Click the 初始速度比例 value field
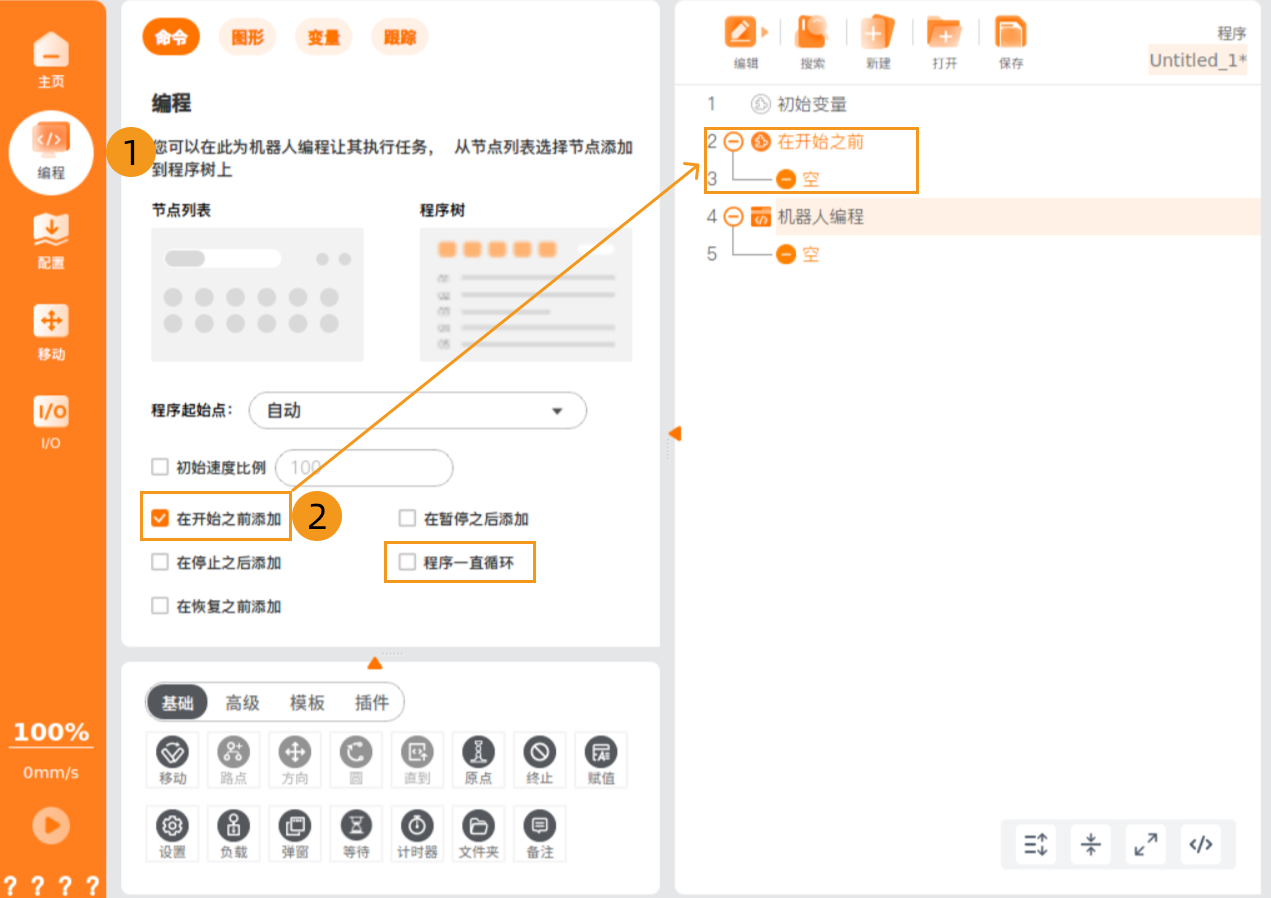The height and width of the screenshot is (898, 1271). [364, 467]
